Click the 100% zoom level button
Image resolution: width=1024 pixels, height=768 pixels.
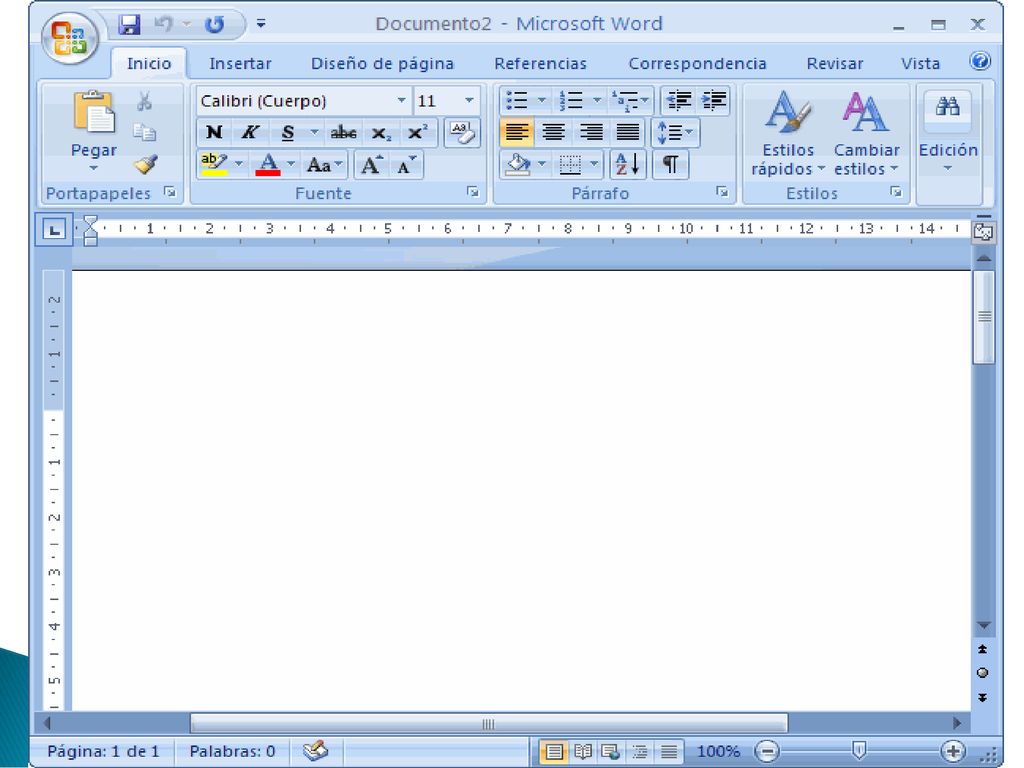718,752
